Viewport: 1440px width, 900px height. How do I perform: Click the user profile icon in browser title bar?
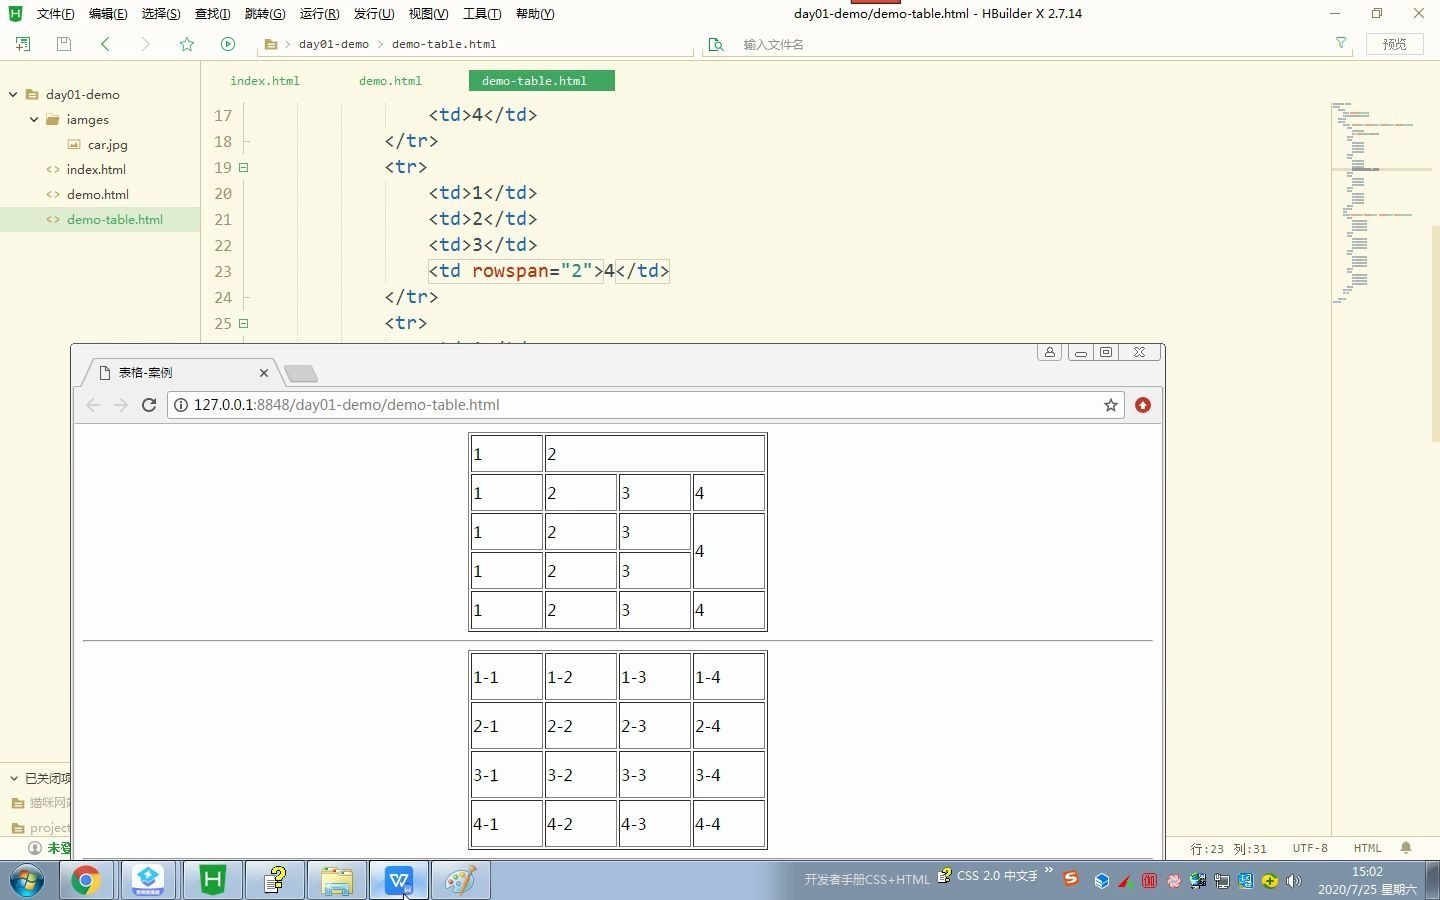coord(1050,352)
